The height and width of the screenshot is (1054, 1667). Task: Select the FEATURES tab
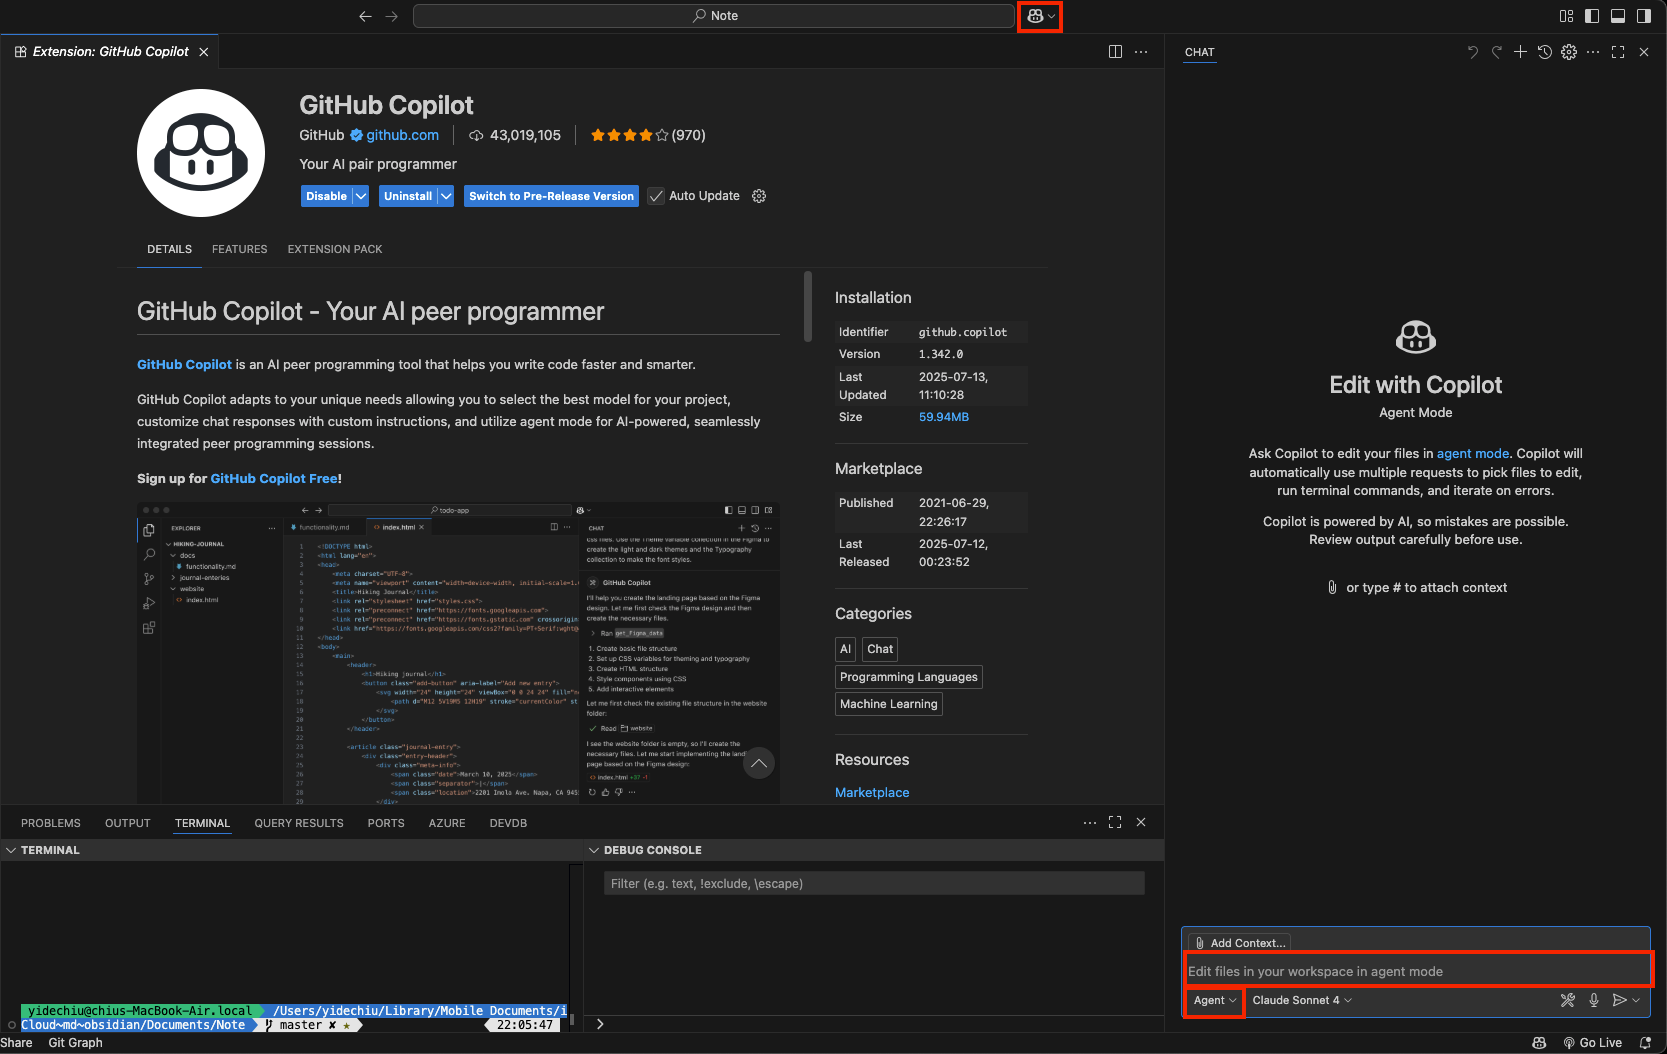[x=240, y=249]
